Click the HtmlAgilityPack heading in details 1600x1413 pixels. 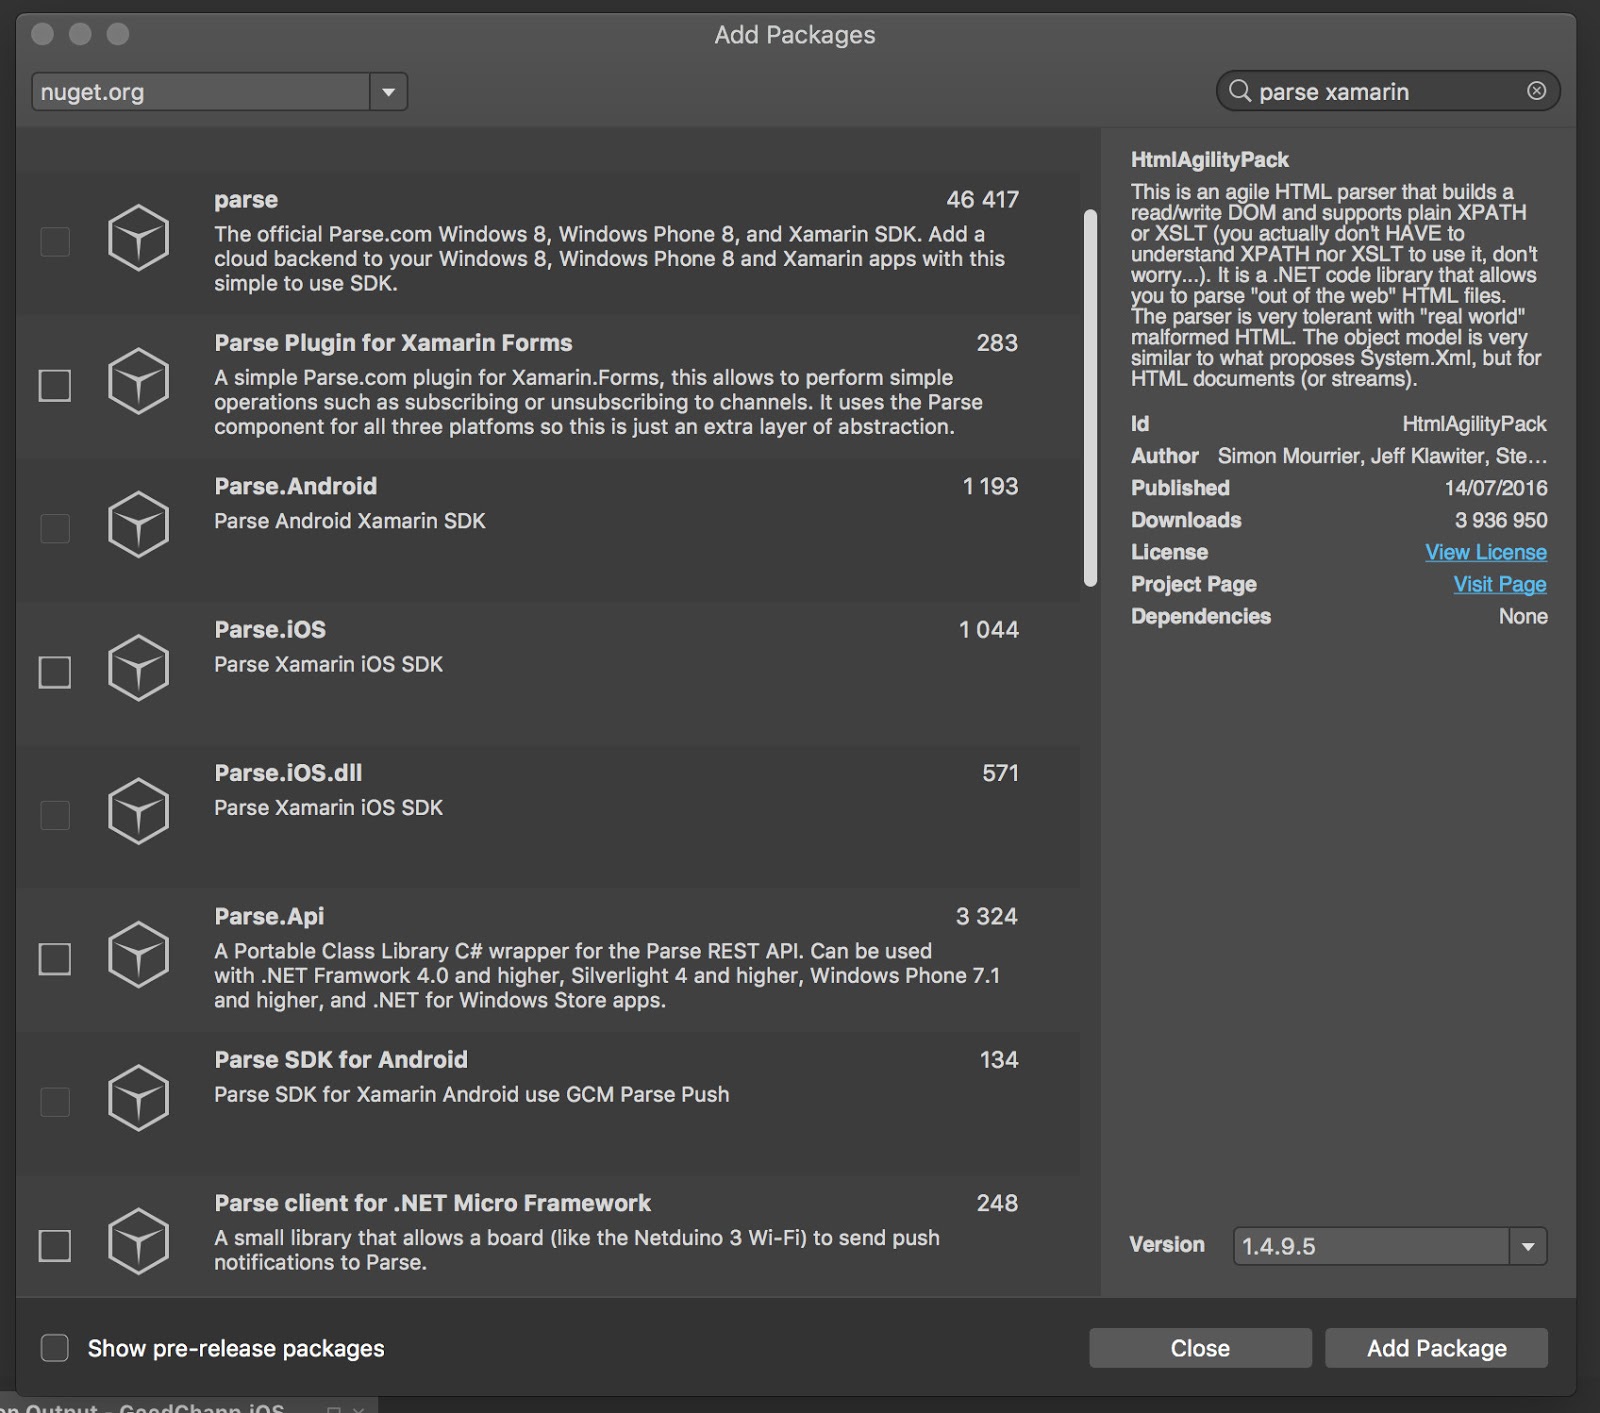[1210, 160]
